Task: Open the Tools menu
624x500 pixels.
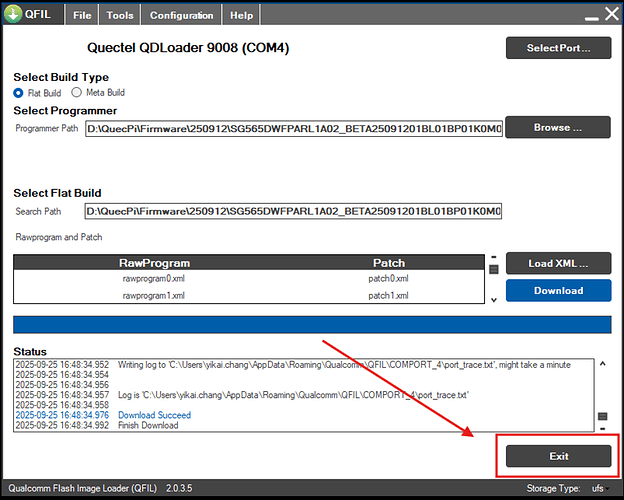Action: click(120, 15)
